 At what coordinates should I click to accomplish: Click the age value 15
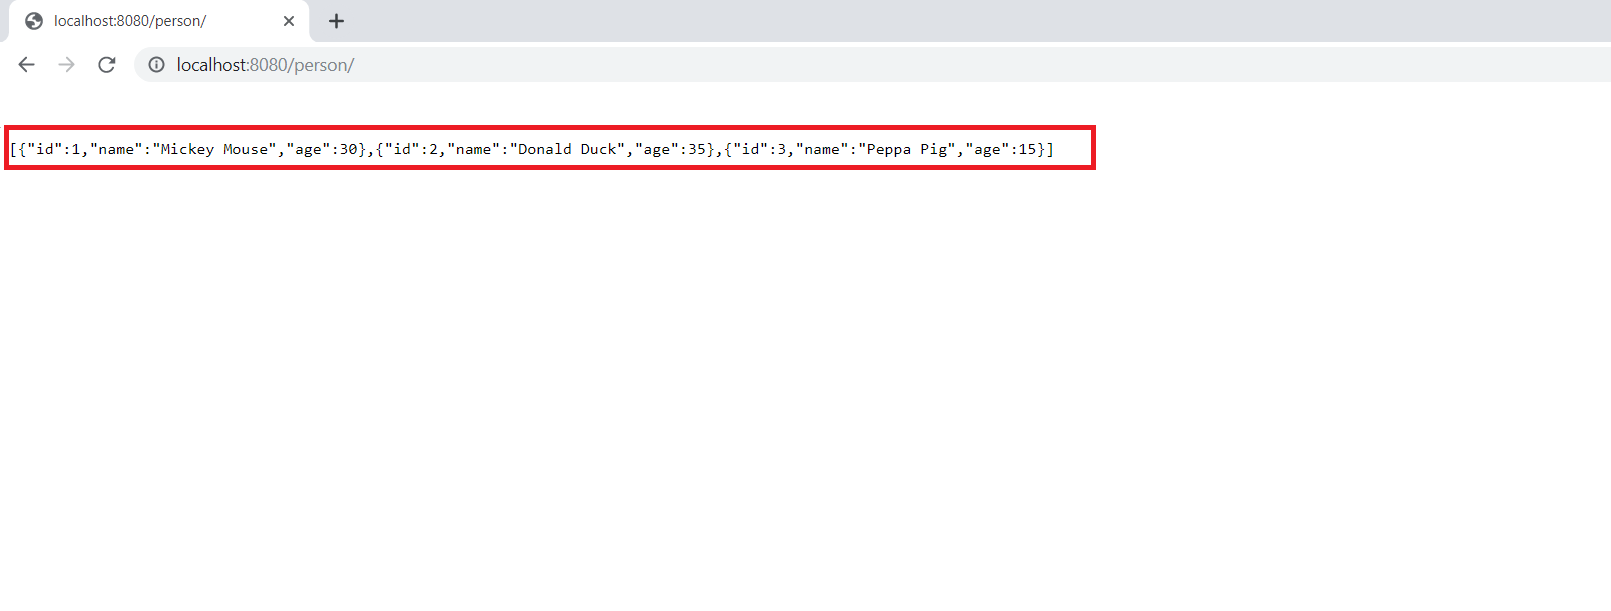tap(1027, 149)
